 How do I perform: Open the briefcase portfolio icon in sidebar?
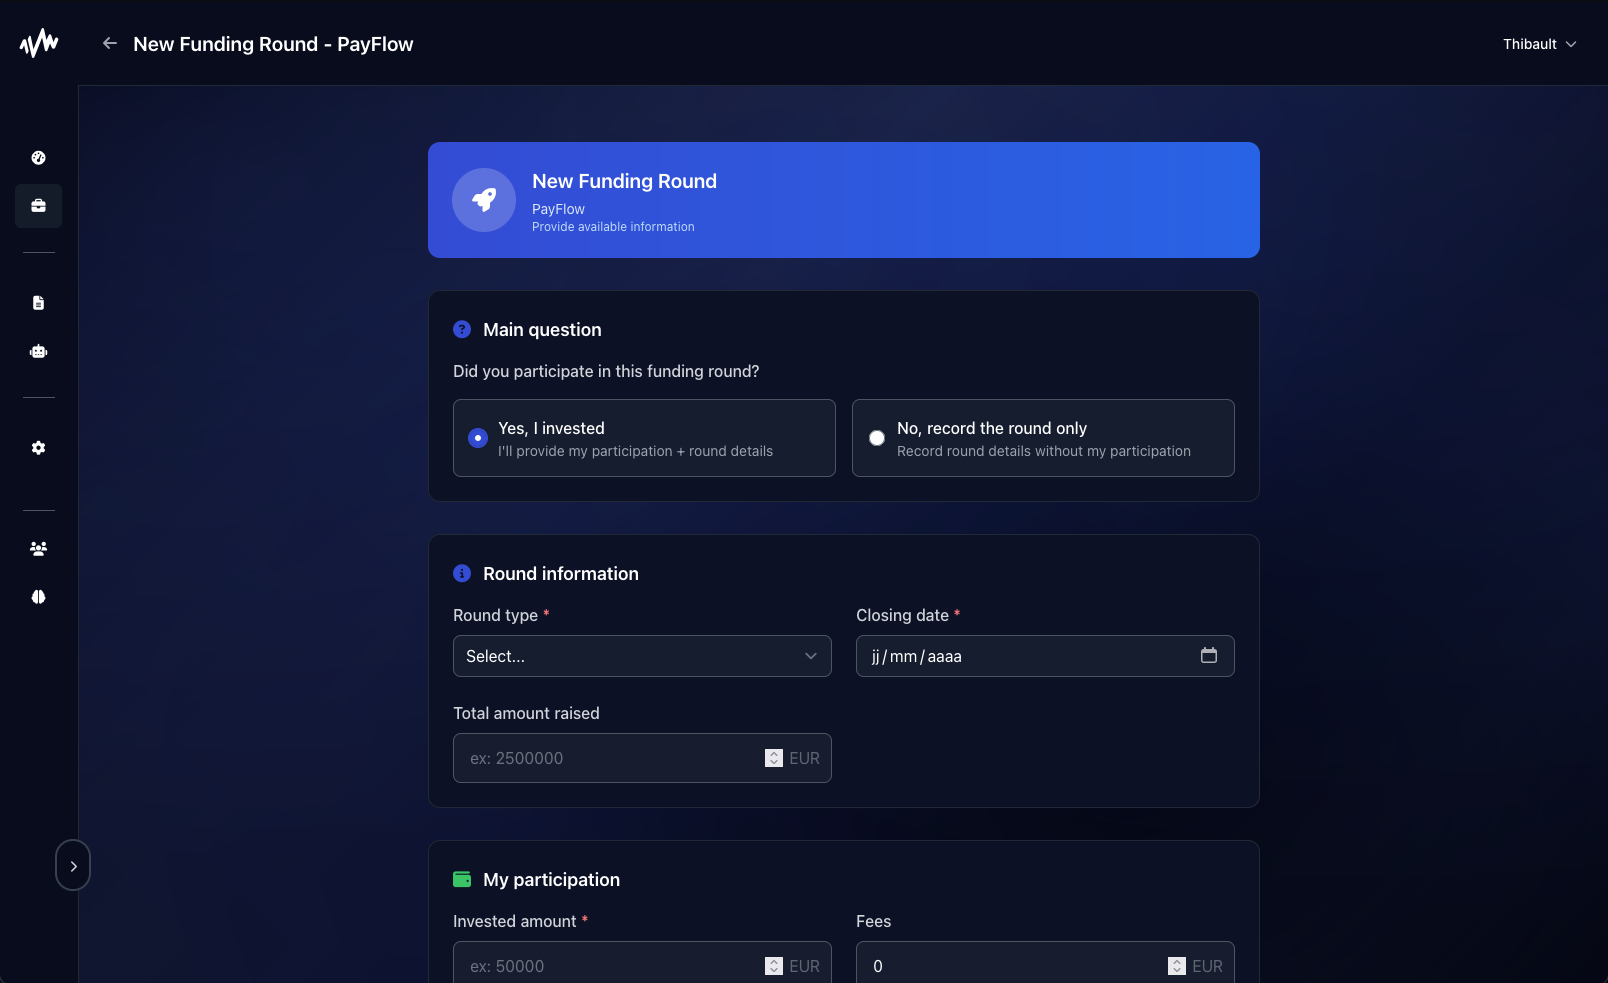pyautogui.click(x=38, y=206)
